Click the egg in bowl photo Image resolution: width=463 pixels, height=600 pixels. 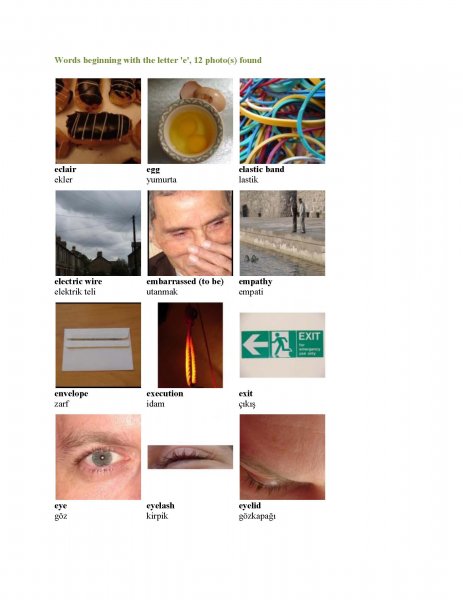coord(190,121)
